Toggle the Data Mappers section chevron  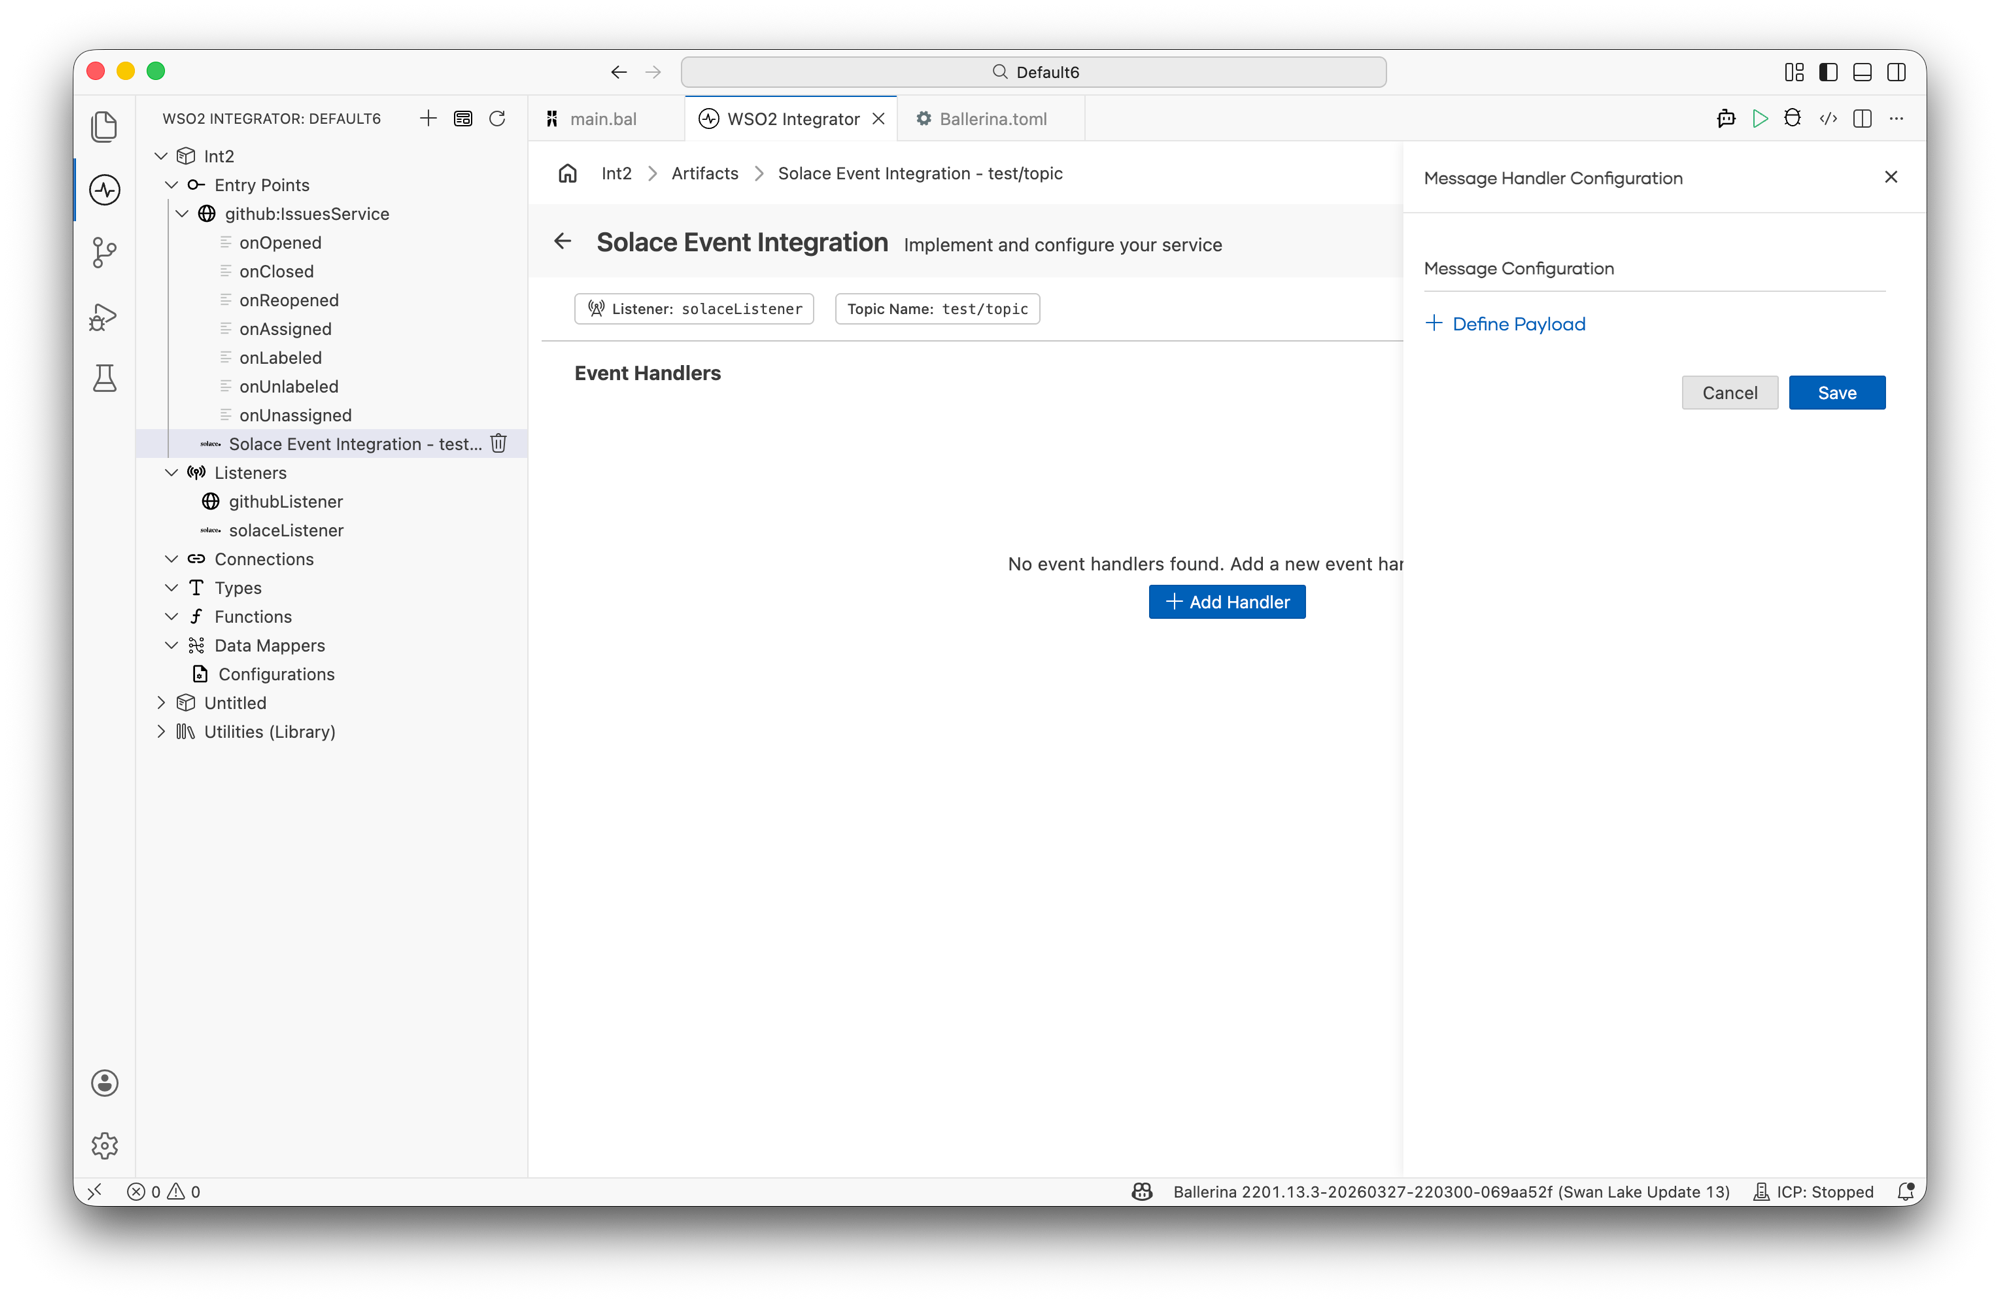(172, 645)
